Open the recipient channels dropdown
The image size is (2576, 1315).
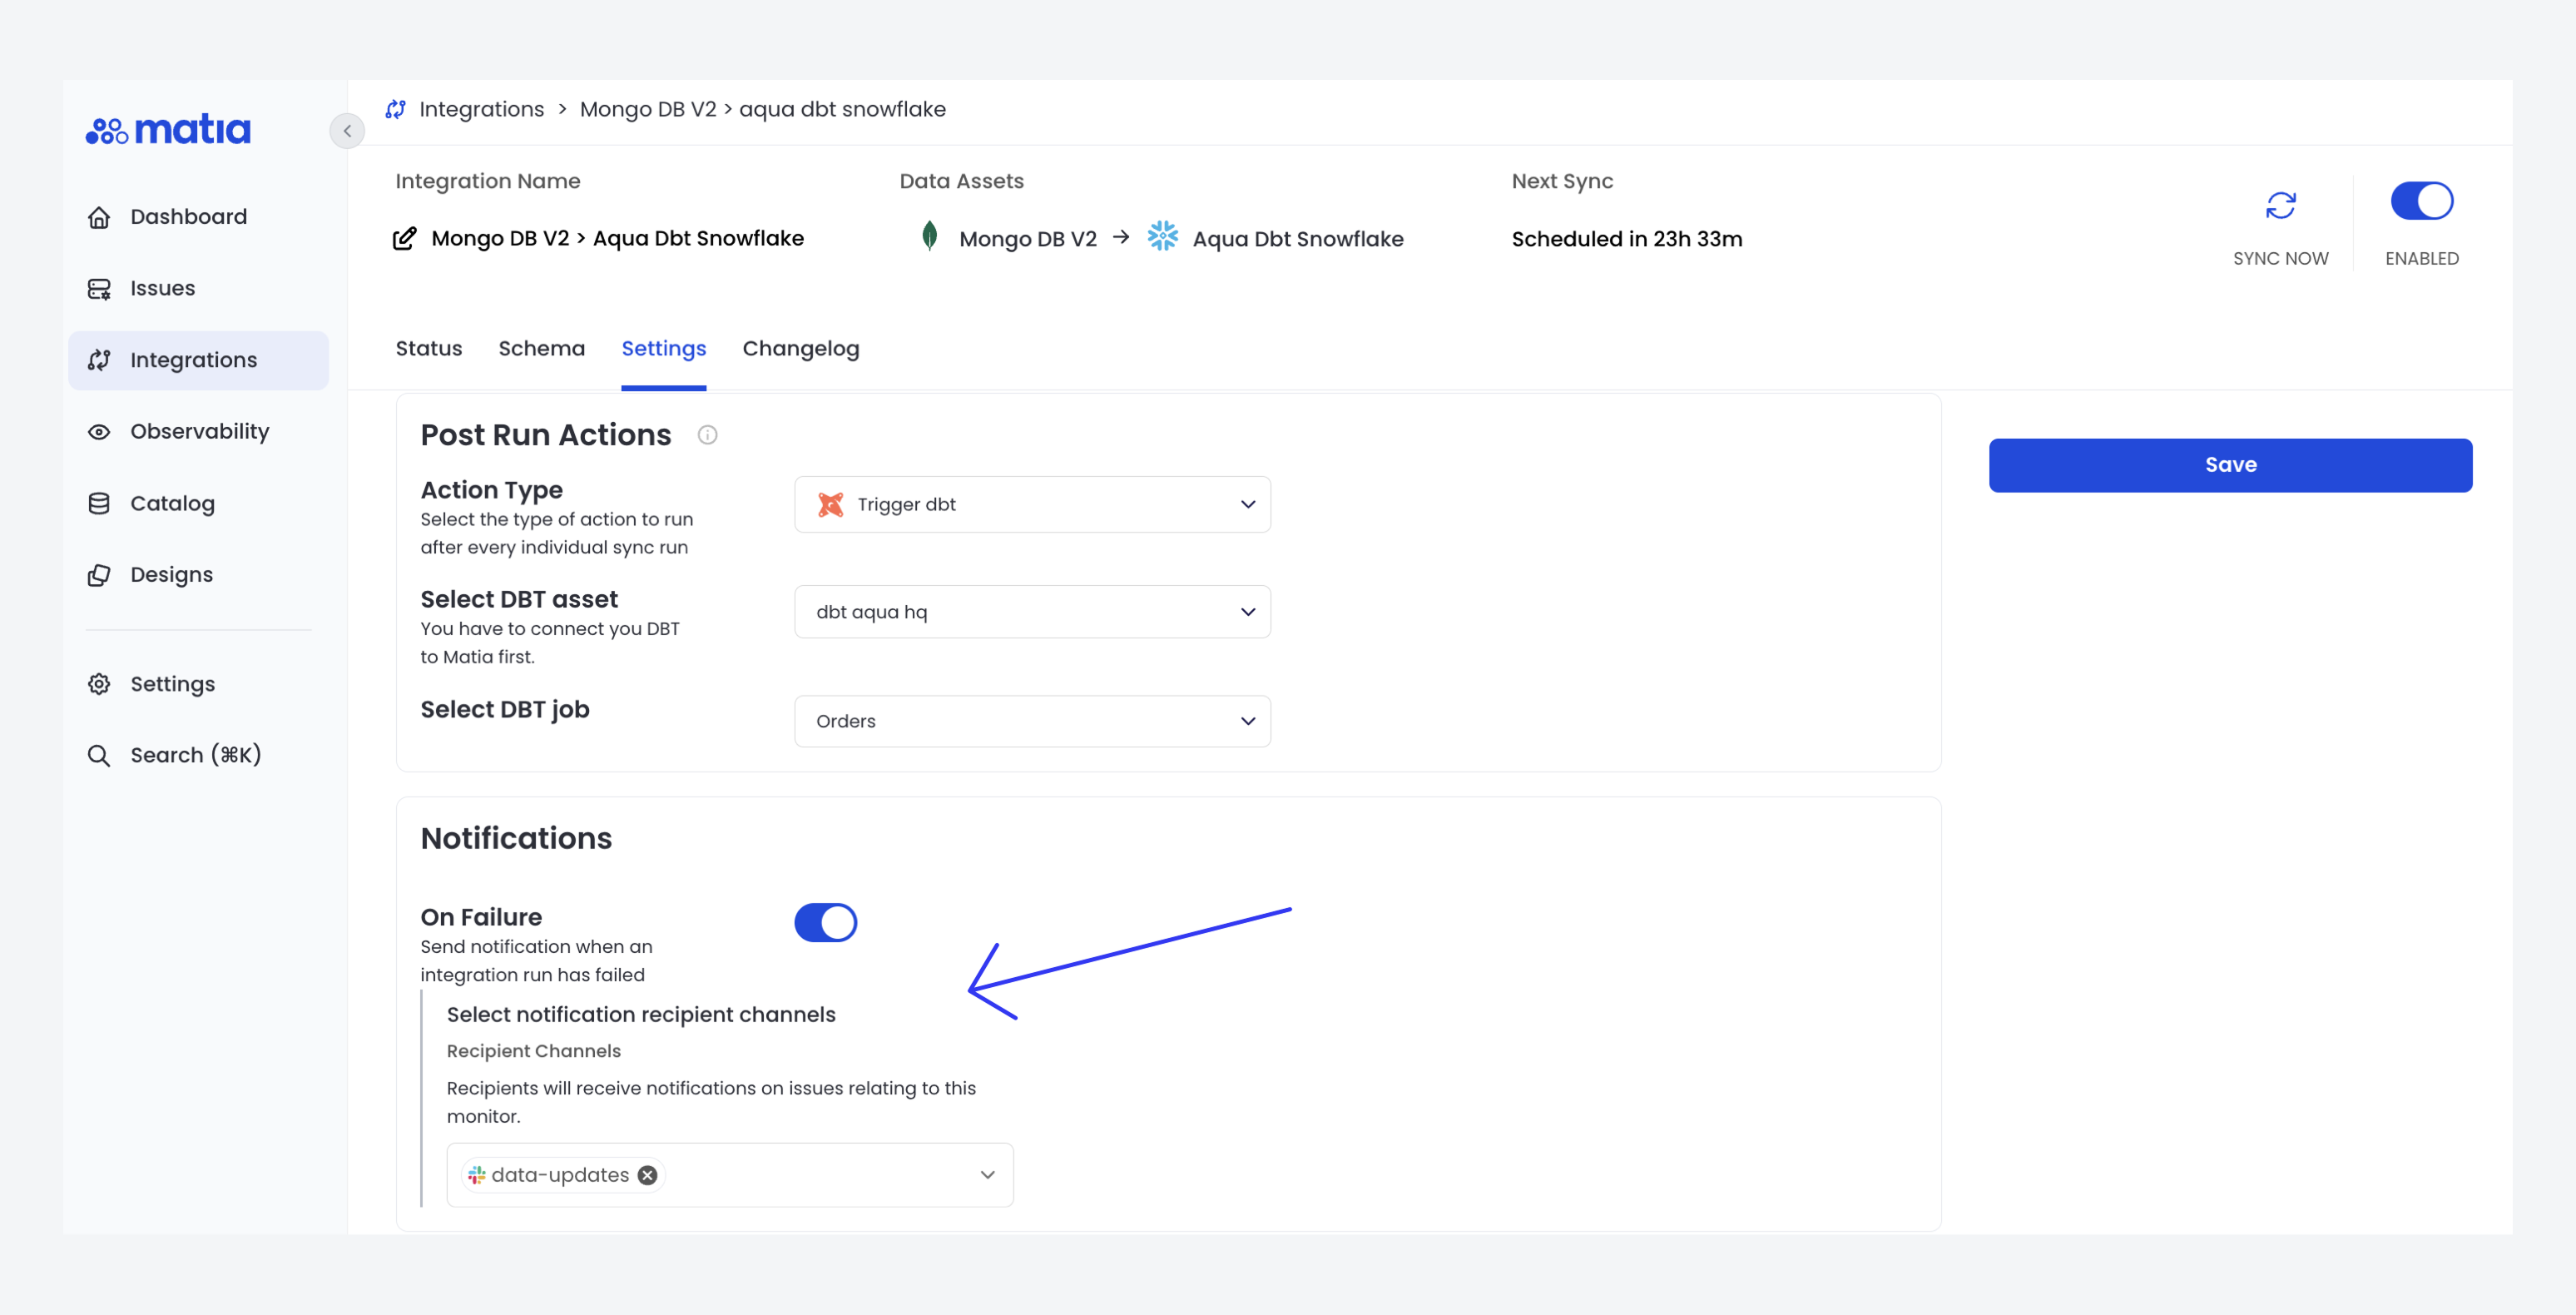(x=986, y=1174)
